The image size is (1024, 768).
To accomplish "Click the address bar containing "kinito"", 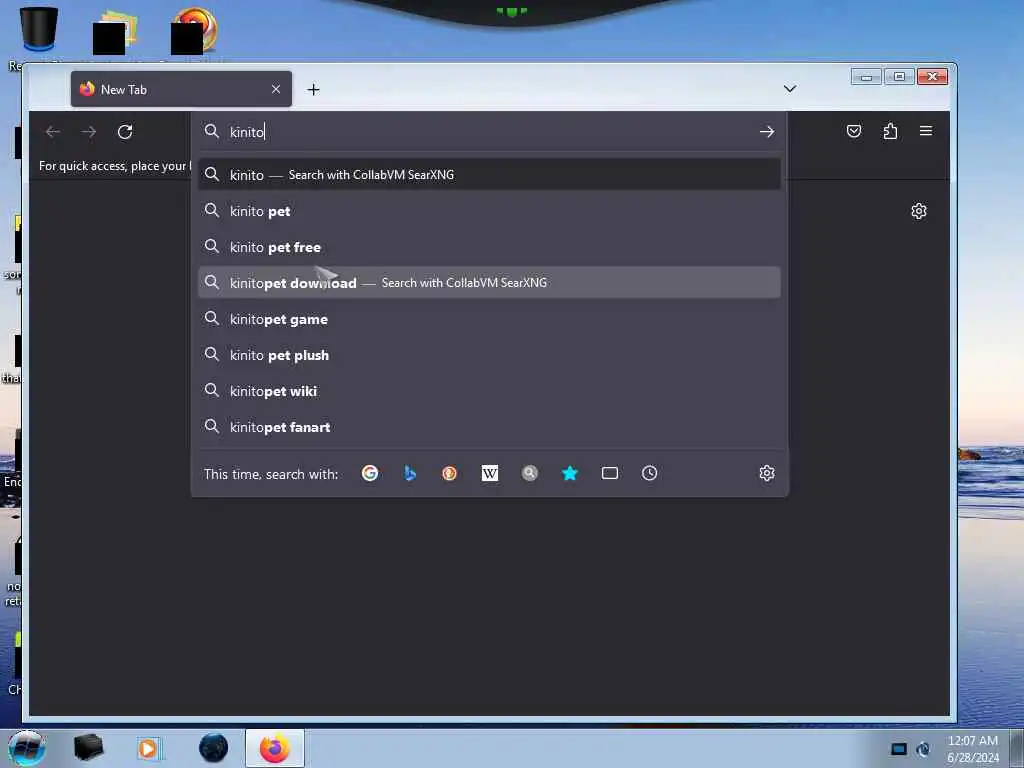I will [x=489, y=132].
